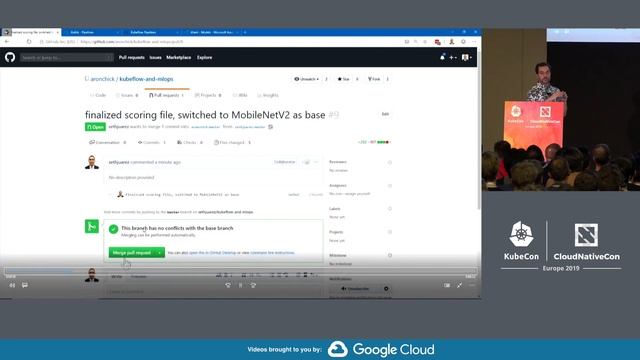Viewport: 640px width, 360px height.
Task: Open the Files changed tab
Action: coord(232,142)
